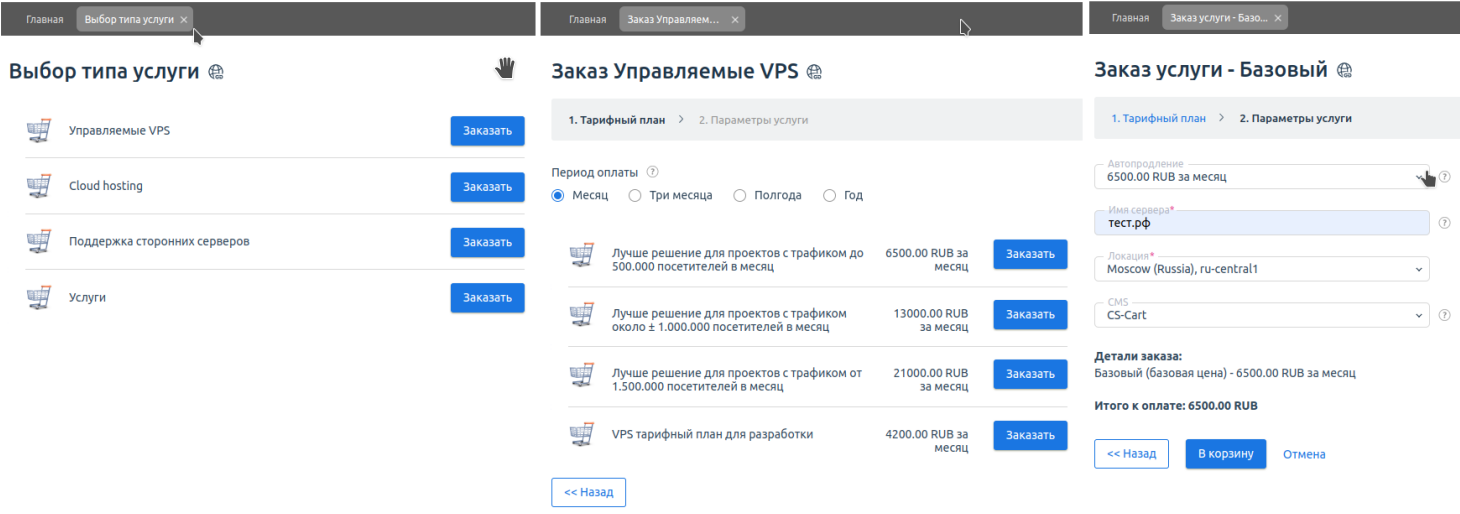
Task: Click cart icon beside 13000.00 RUB tariff plan
Action: [x=581, y=315]
